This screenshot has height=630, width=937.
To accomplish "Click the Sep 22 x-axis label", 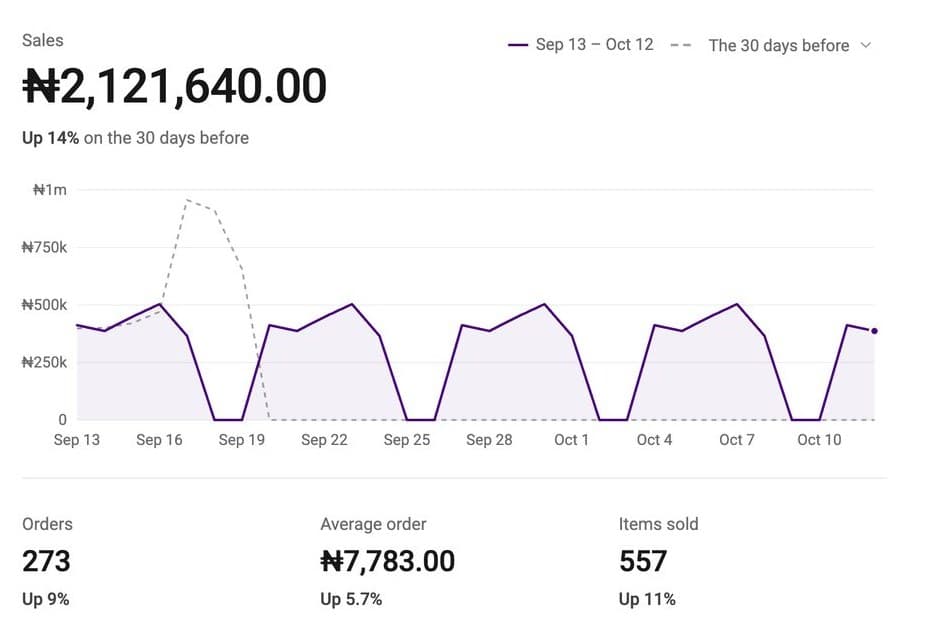I will [x=324, y=440].
